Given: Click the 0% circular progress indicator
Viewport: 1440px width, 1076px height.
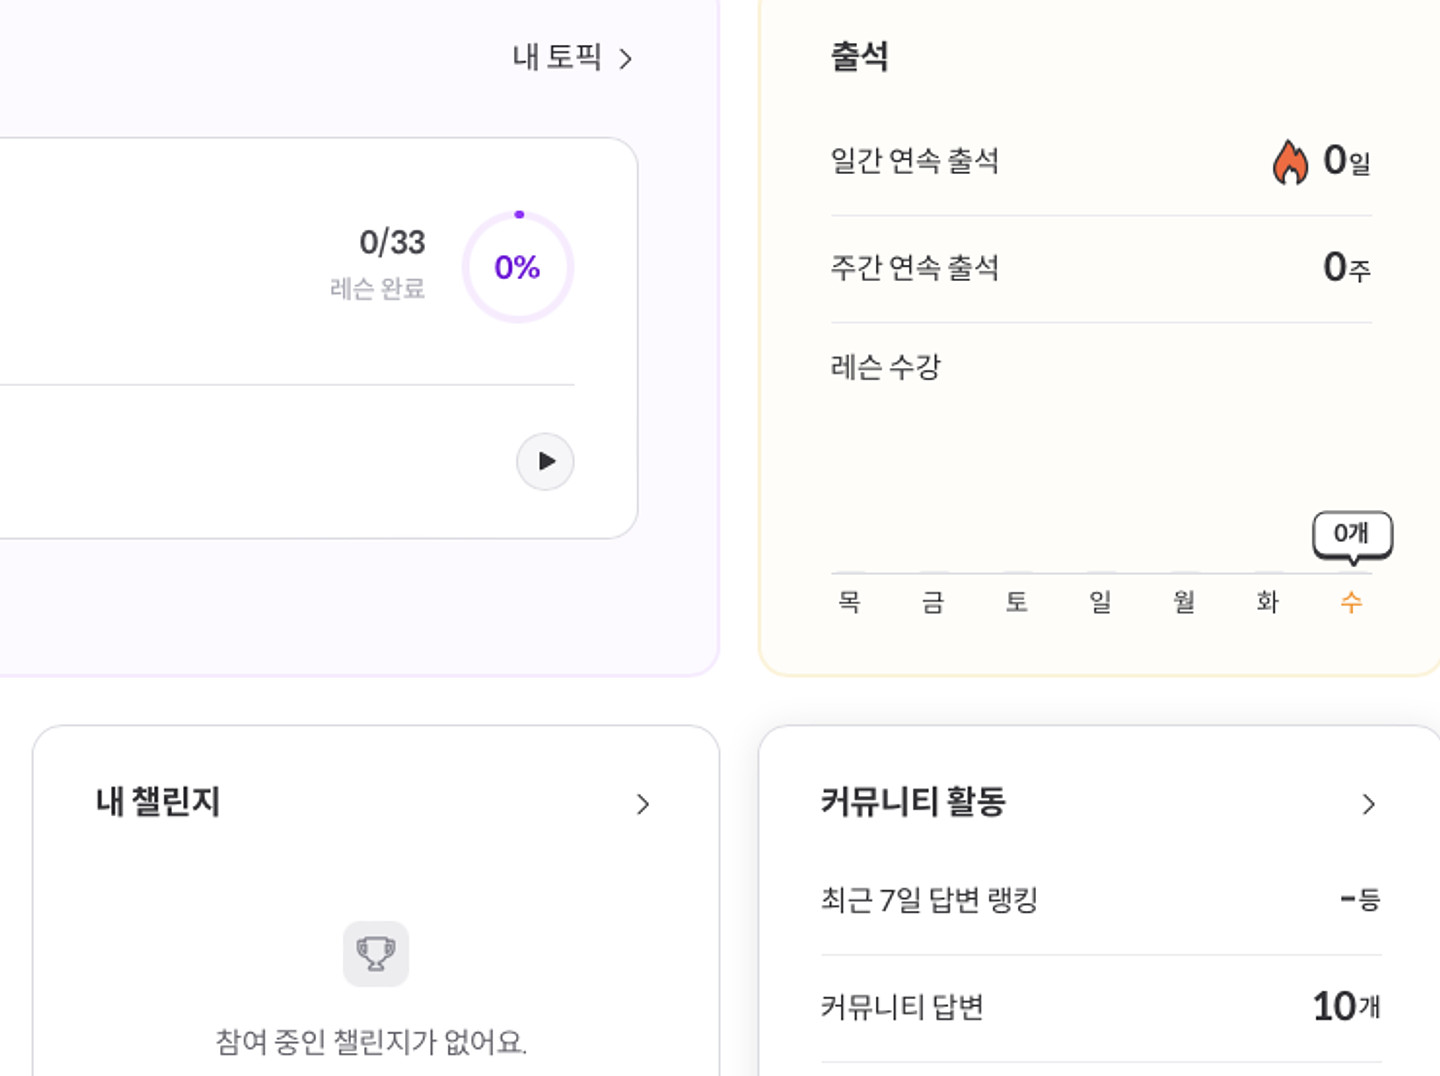Looking at the screenshot, I should point(518,267).
